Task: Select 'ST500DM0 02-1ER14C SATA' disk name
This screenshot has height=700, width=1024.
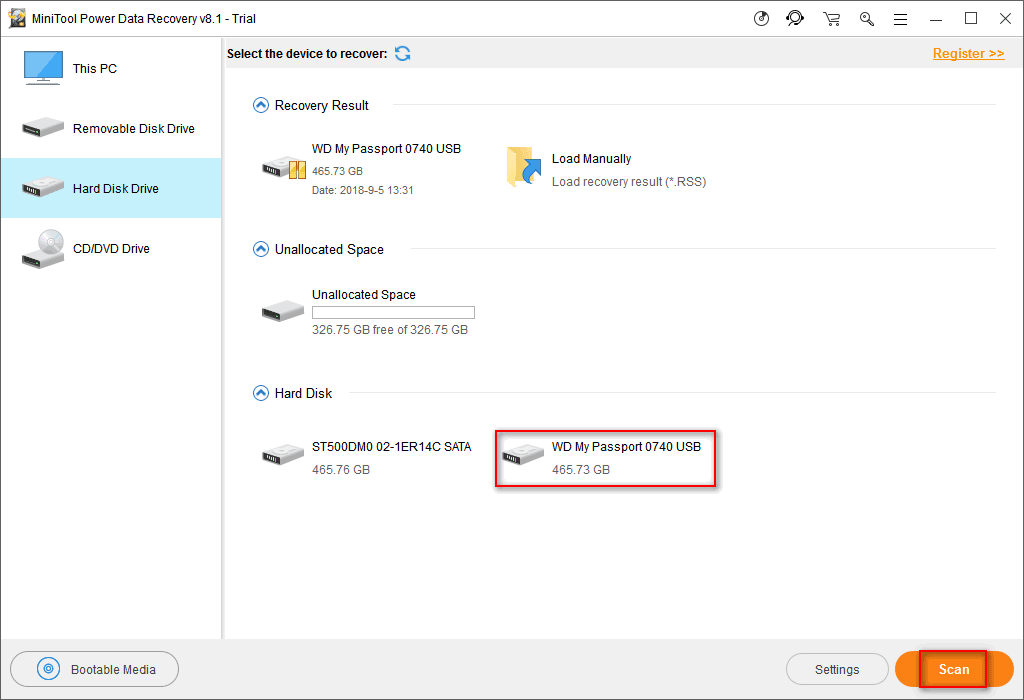Action: click(391, 447)
